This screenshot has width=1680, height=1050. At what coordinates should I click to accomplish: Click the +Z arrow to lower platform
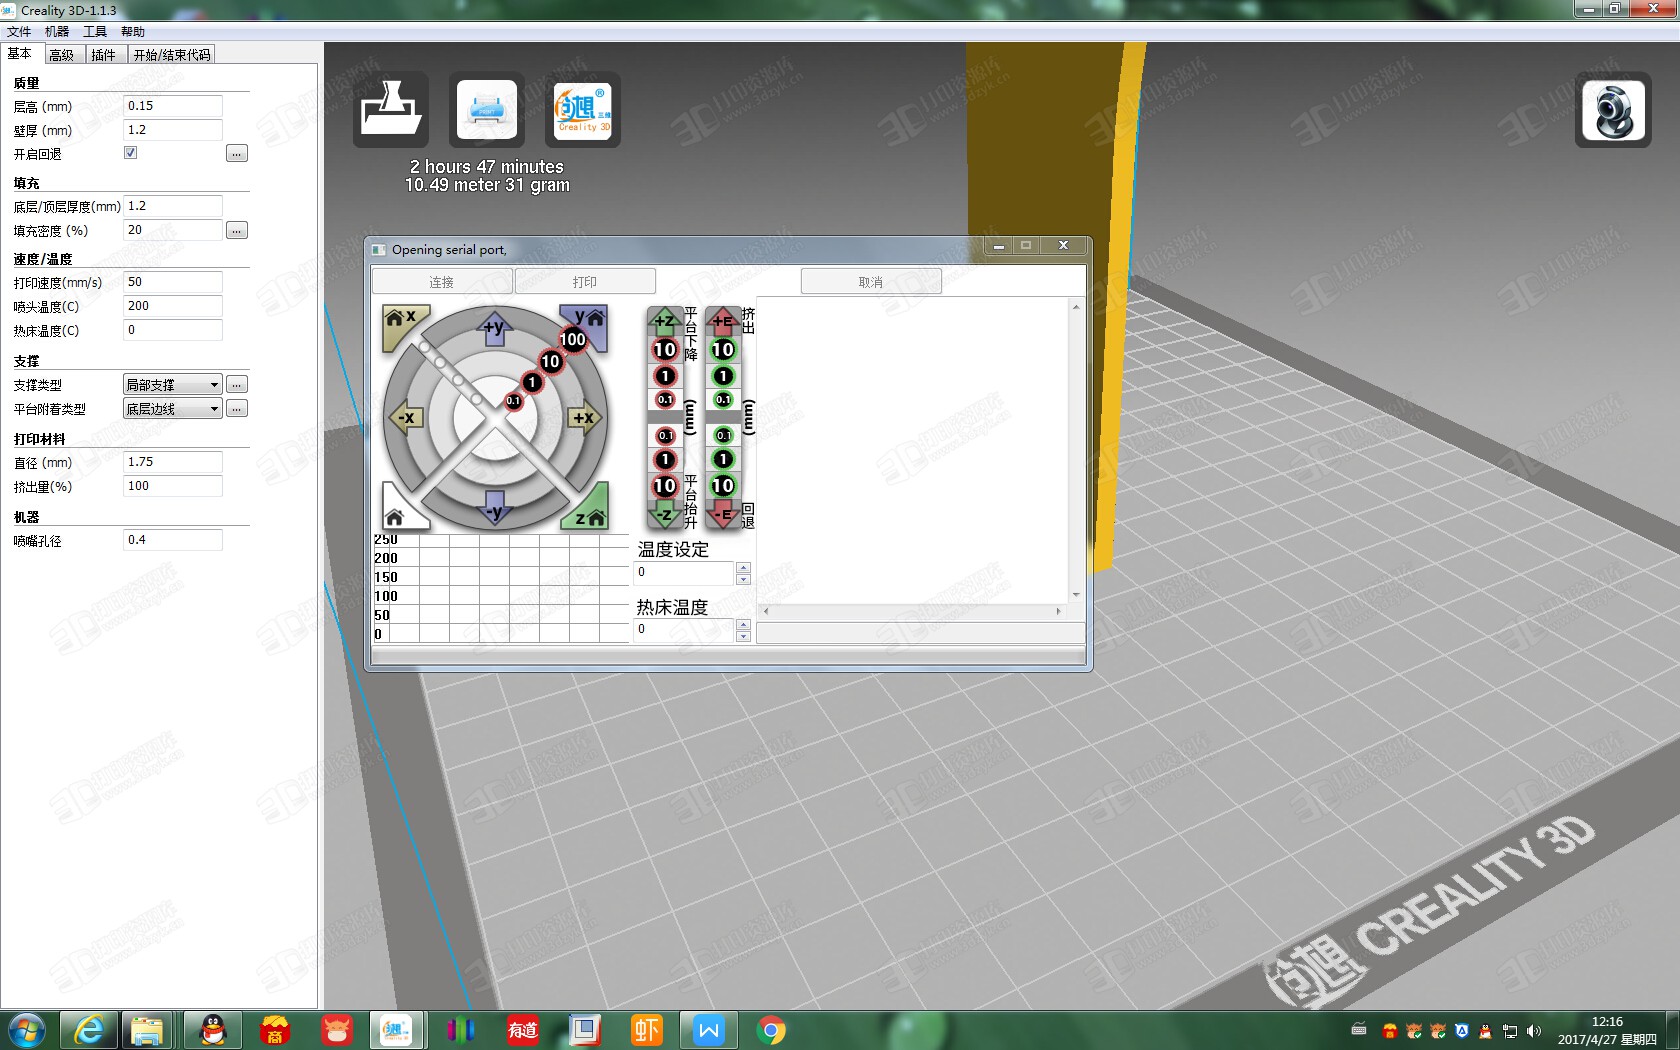pyautogui.click(x=665, y=321)
